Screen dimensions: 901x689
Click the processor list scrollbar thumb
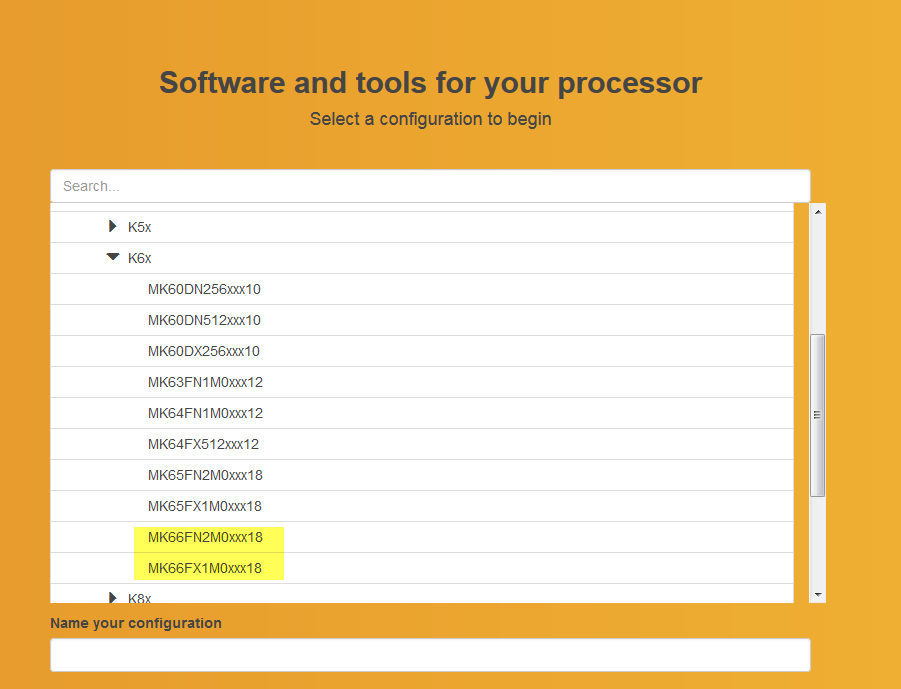(818, 415)
